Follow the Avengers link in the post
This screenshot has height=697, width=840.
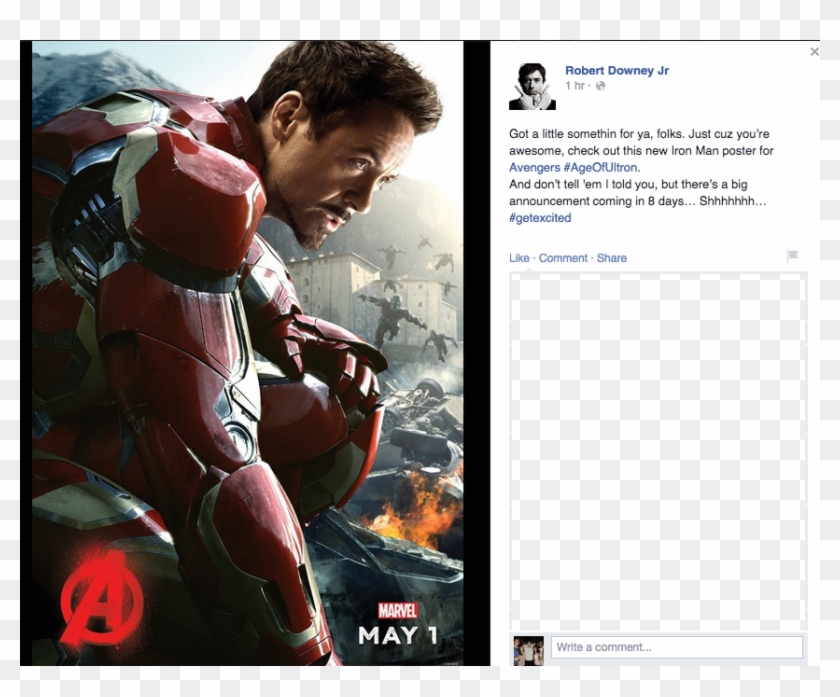[534, 167]
